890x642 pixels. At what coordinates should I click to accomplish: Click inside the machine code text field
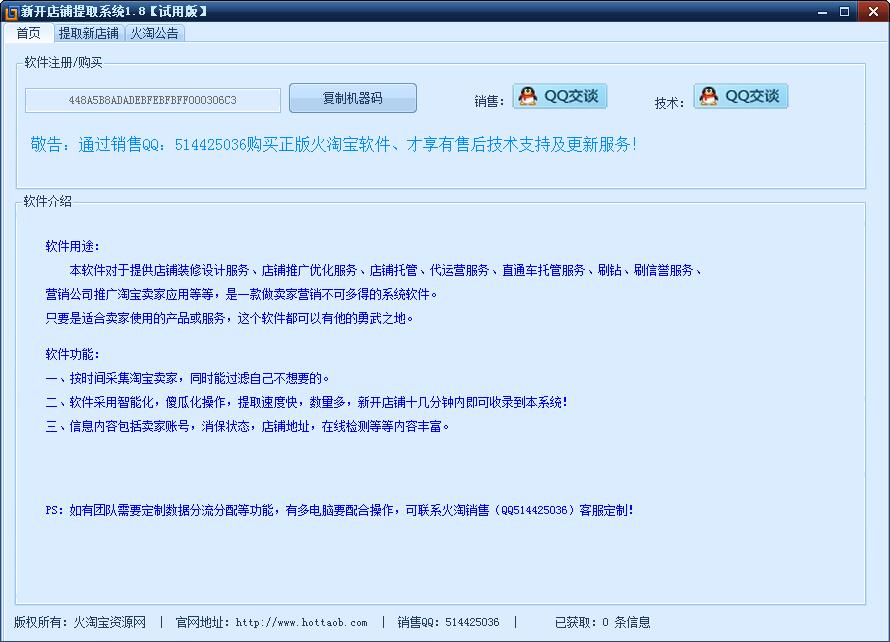[153, 100]
